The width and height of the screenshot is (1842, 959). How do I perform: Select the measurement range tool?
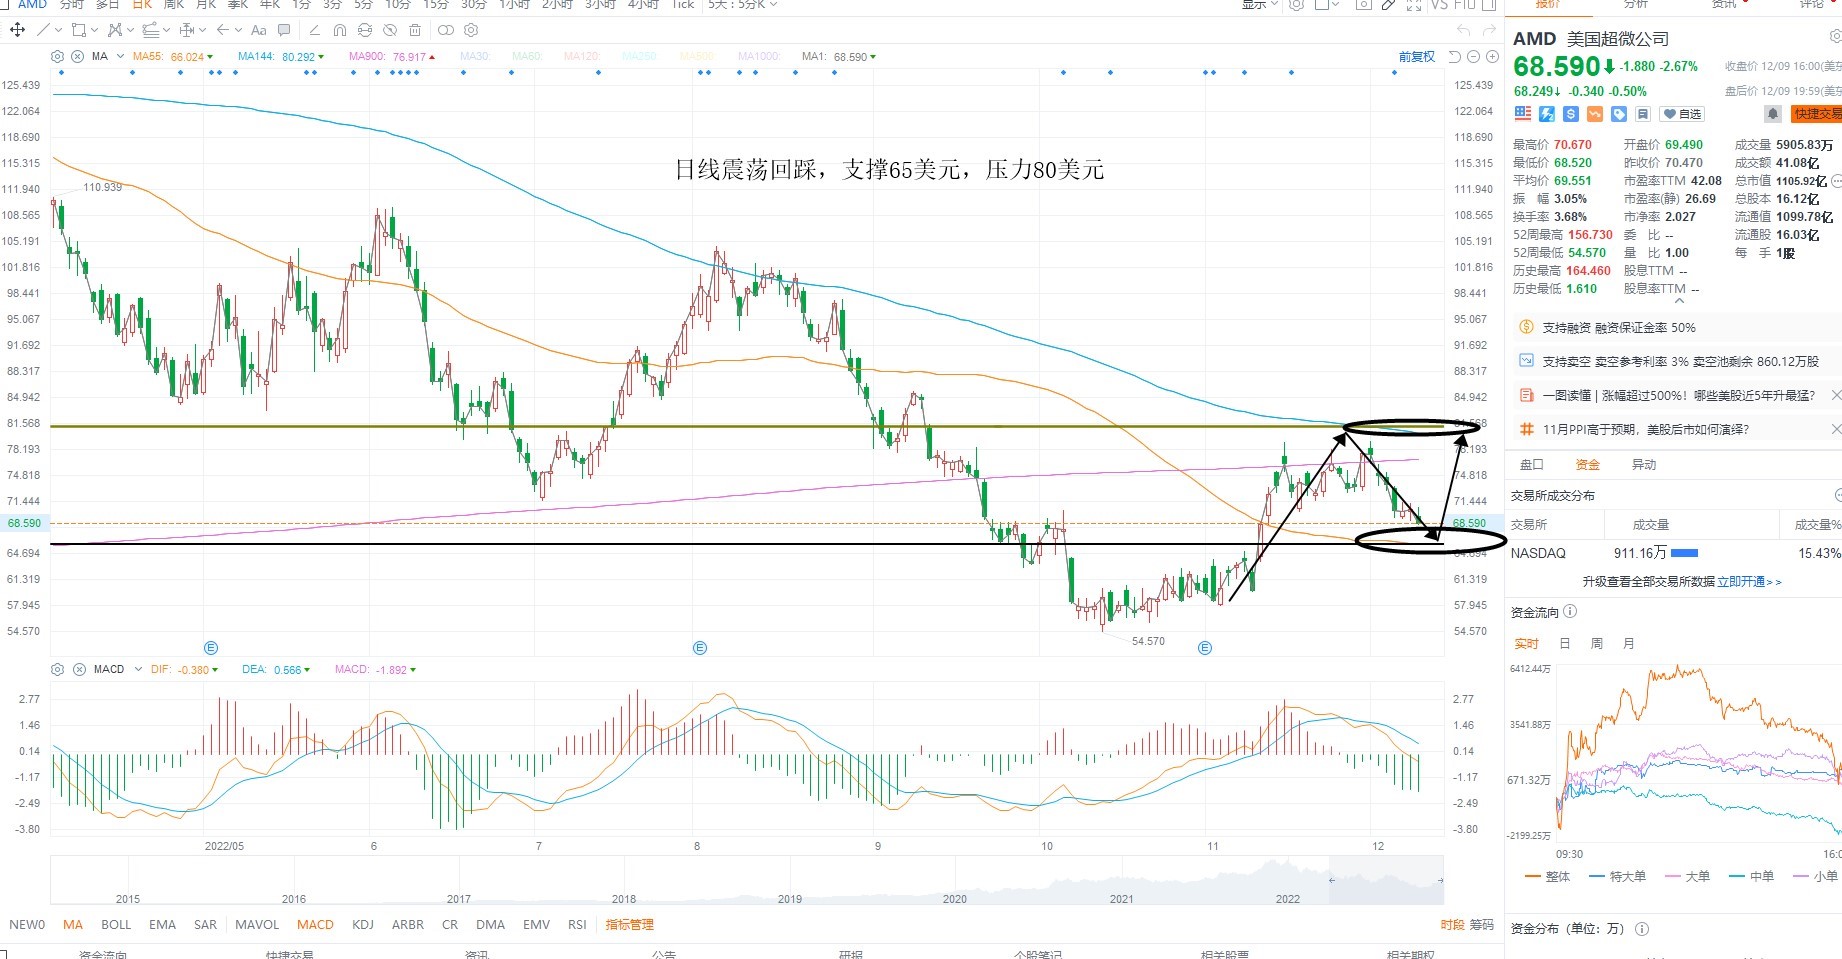tap(187, 30)
